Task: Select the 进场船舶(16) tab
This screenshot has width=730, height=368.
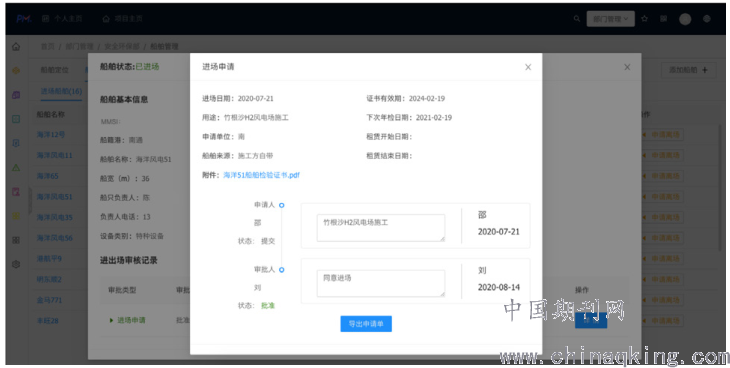Action: pos(61,91)
